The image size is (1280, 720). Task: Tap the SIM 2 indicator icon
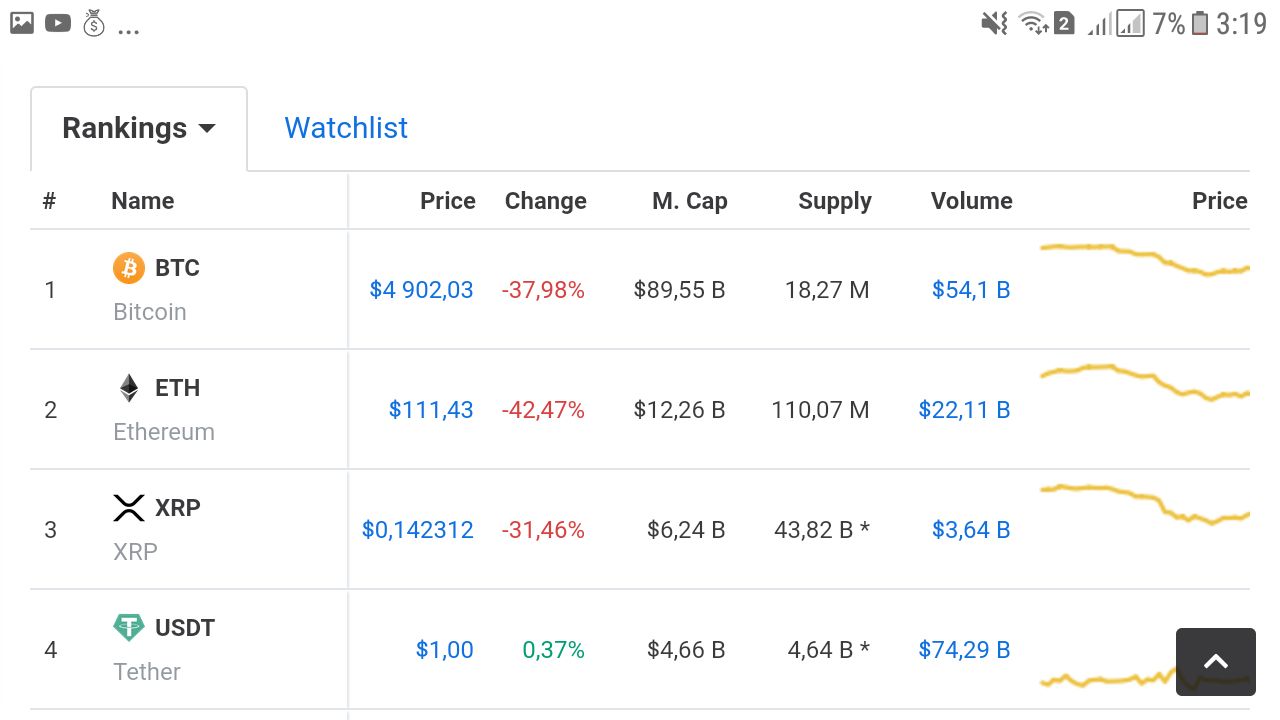1064,23
